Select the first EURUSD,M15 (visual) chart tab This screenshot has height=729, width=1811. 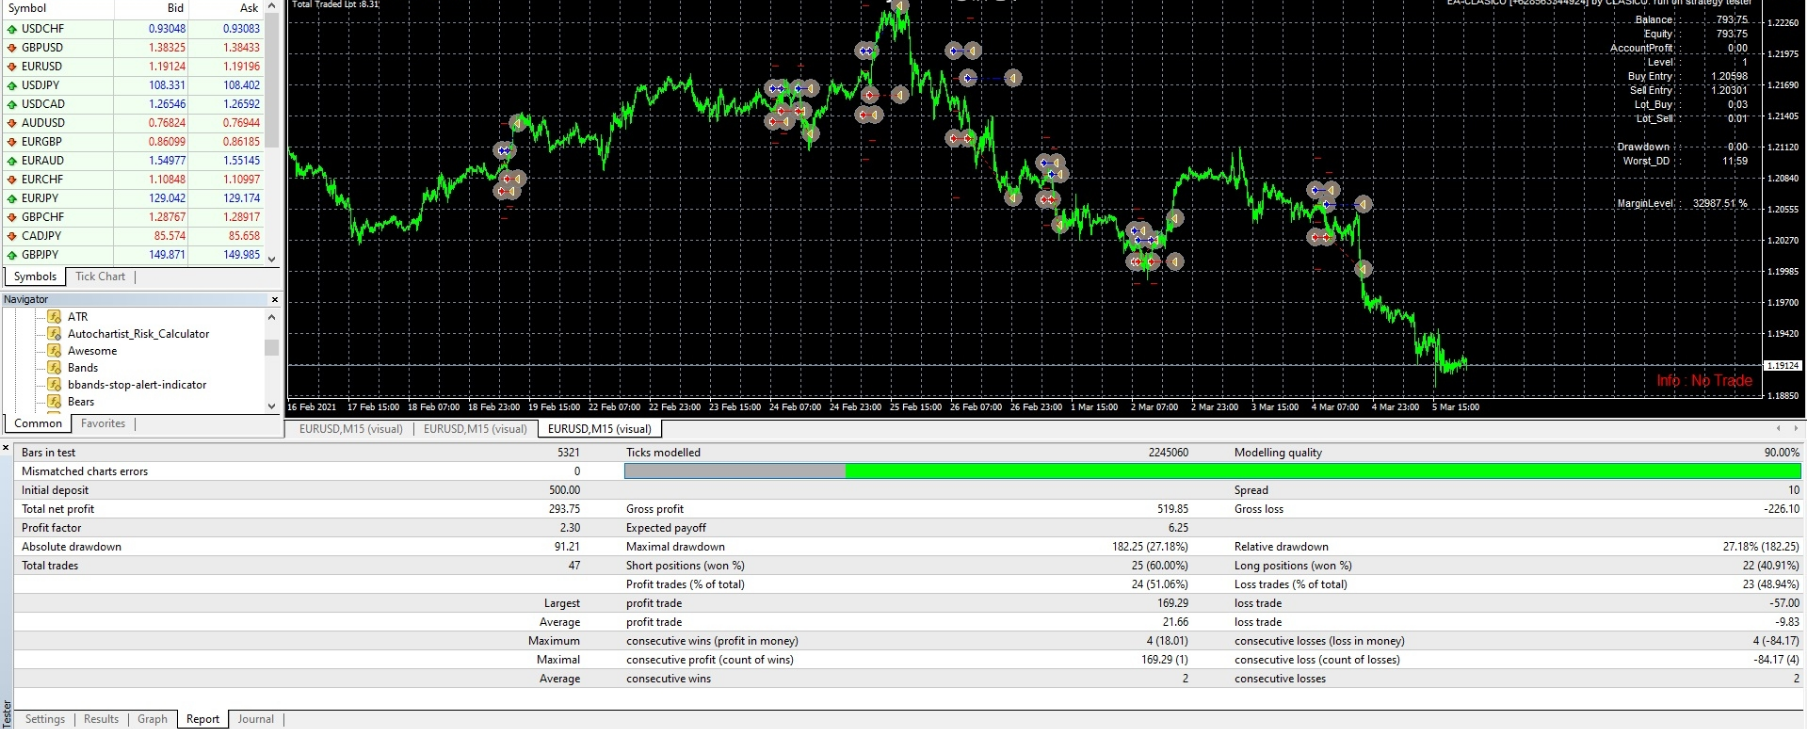point(351,429)
